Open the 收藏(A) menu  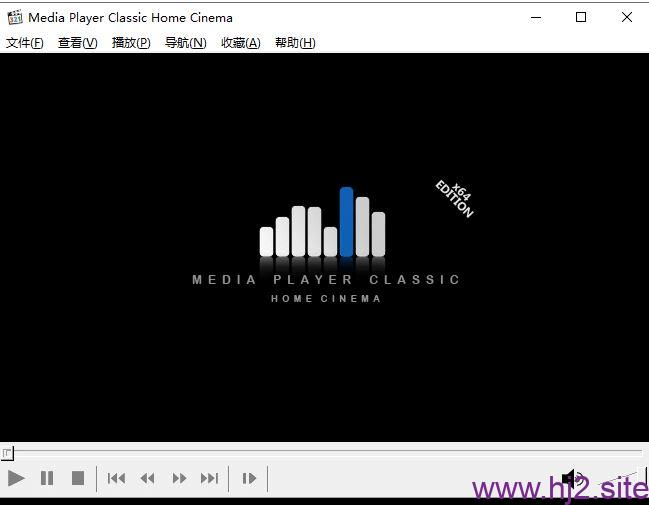[241, 43]
